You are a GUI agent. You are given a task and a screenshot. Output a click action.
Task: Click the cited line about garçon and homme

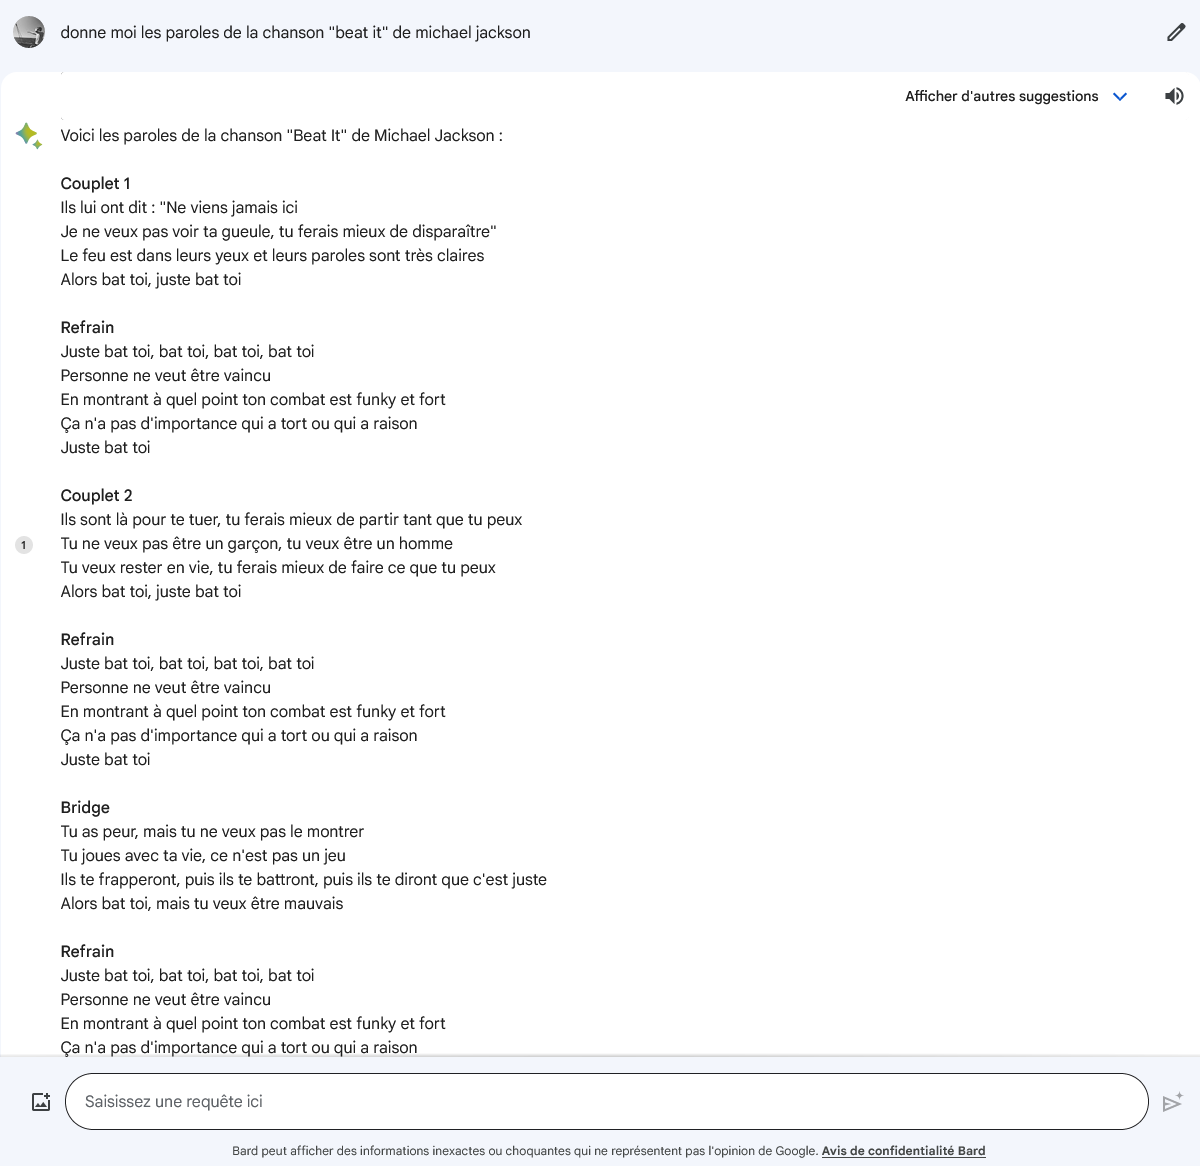click(256, 543)
